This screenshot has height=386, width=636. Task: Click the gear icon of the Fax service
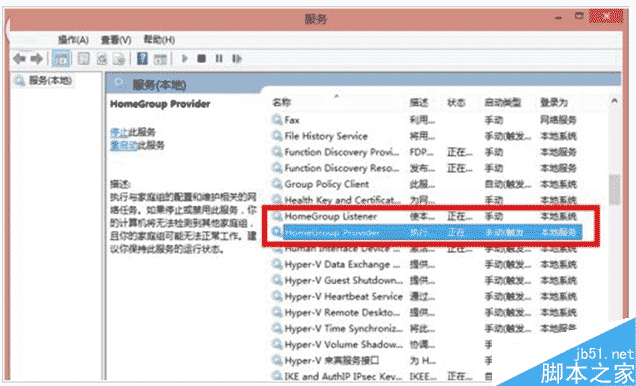tap(277, 120)
